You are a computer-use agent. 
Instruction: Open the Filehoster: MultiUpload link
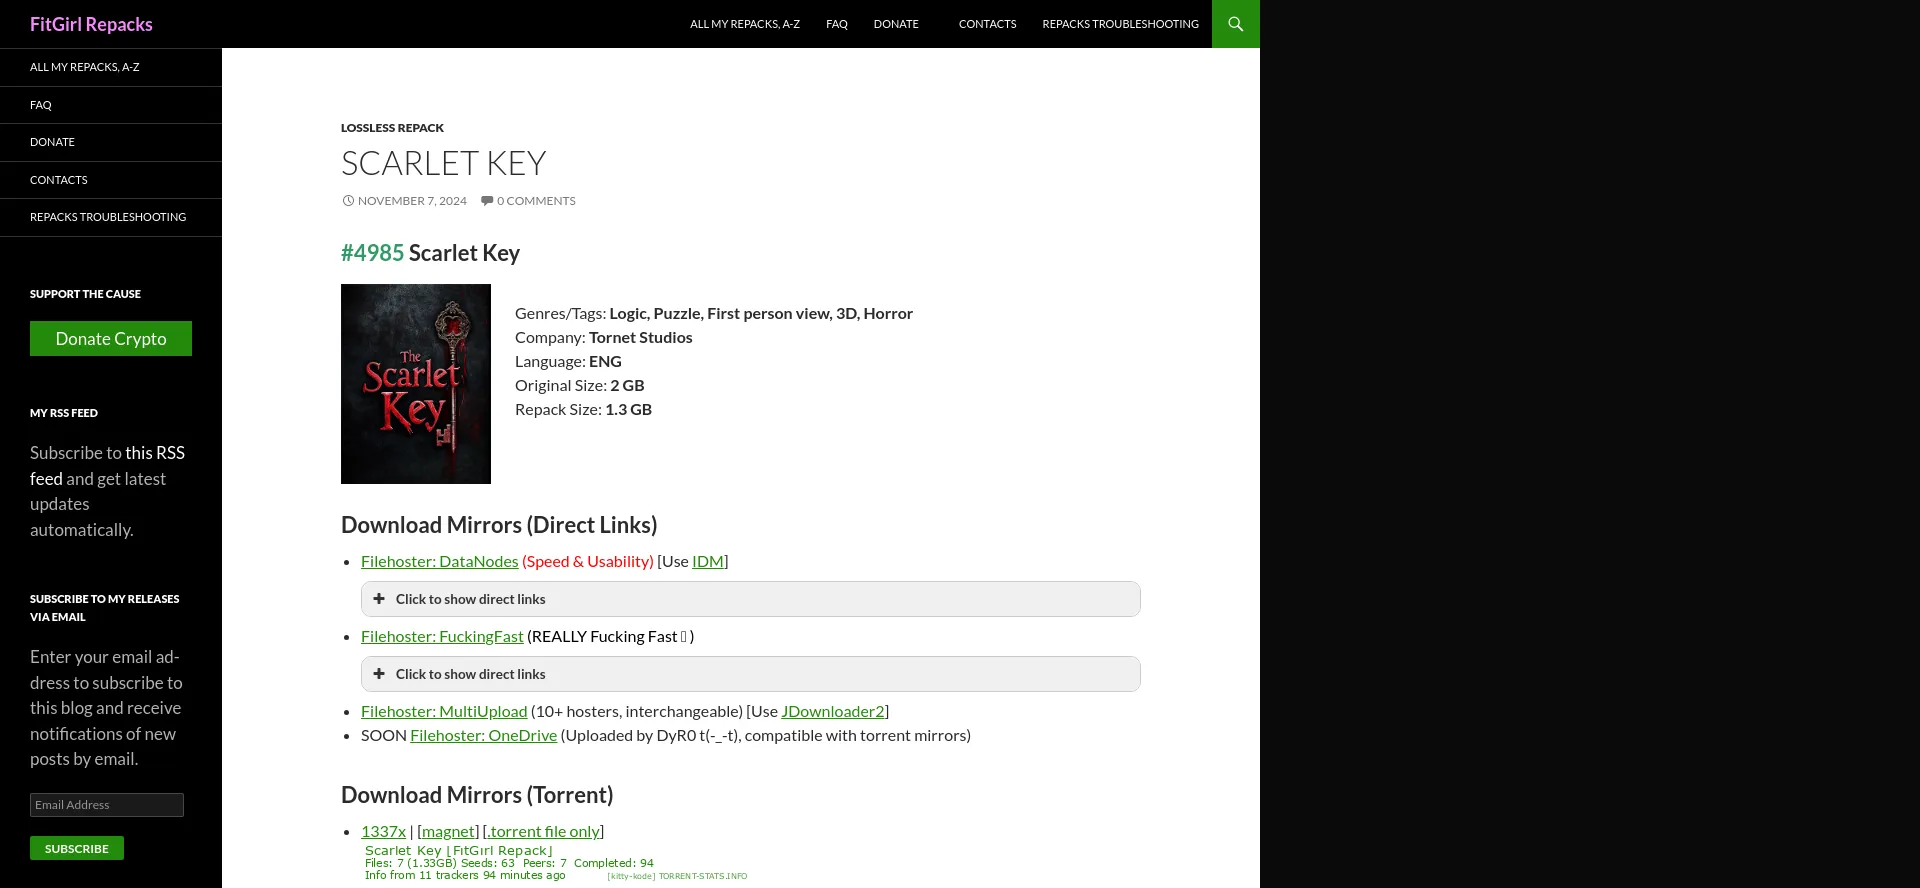point(443,711)
